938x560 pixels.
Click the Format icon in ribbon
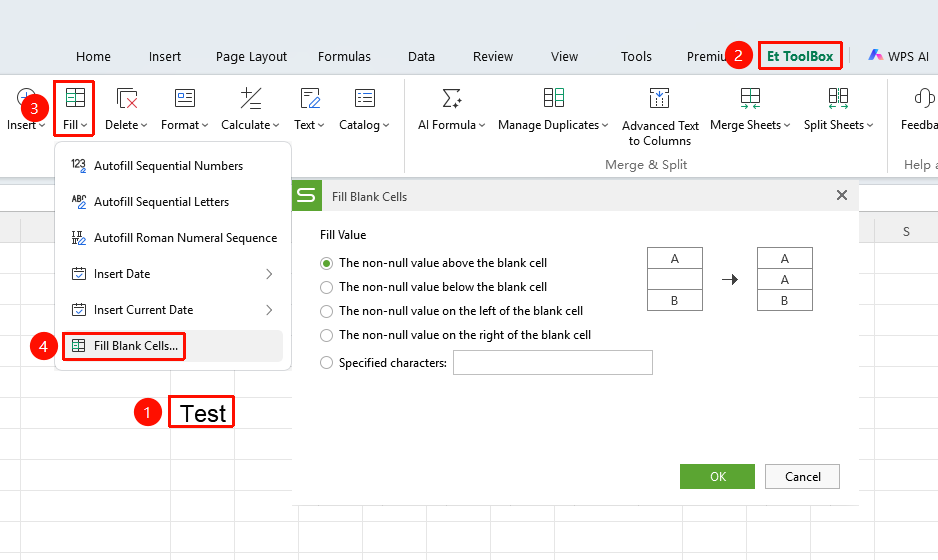pyautogui.click(x=185, y=98)
